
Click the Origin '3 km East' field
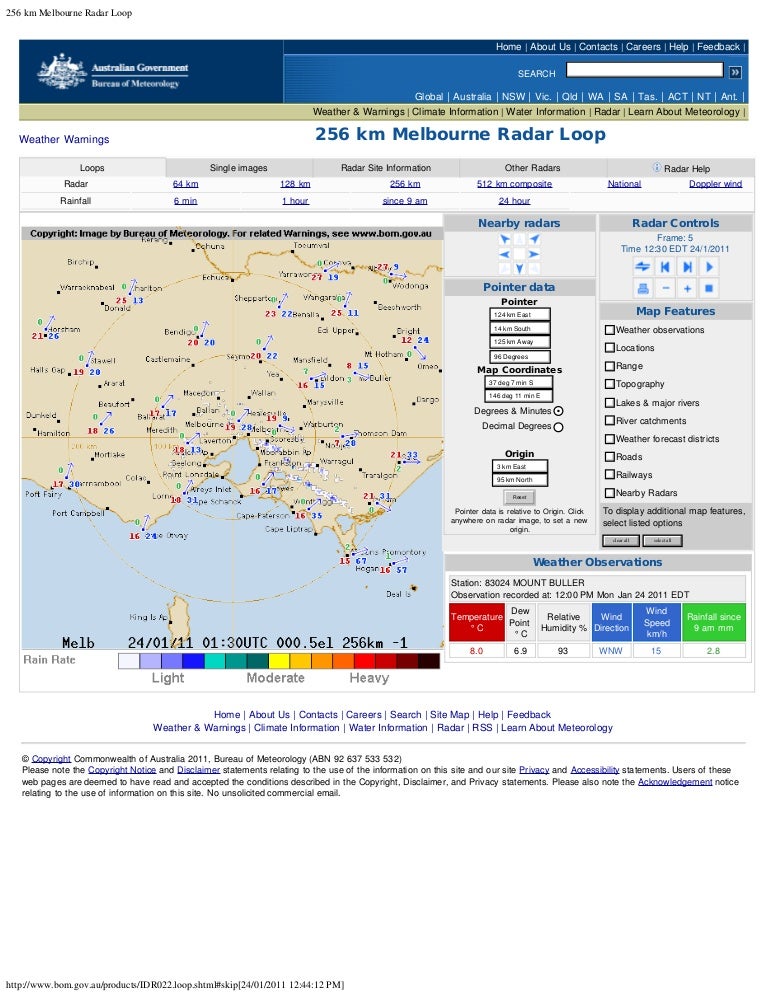point(519,466)
